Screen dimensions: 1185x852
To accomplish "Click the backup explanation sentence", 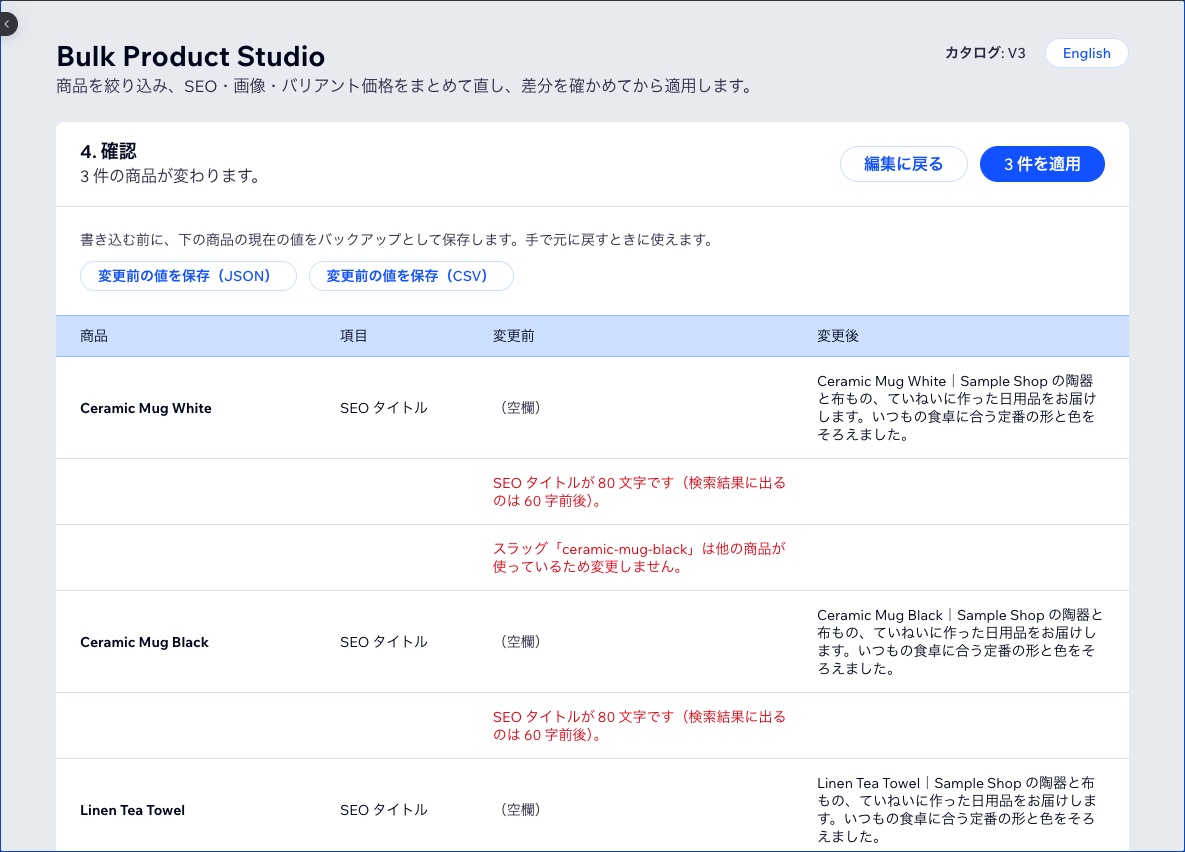I will pyautogui.click(x=397, y=240).
